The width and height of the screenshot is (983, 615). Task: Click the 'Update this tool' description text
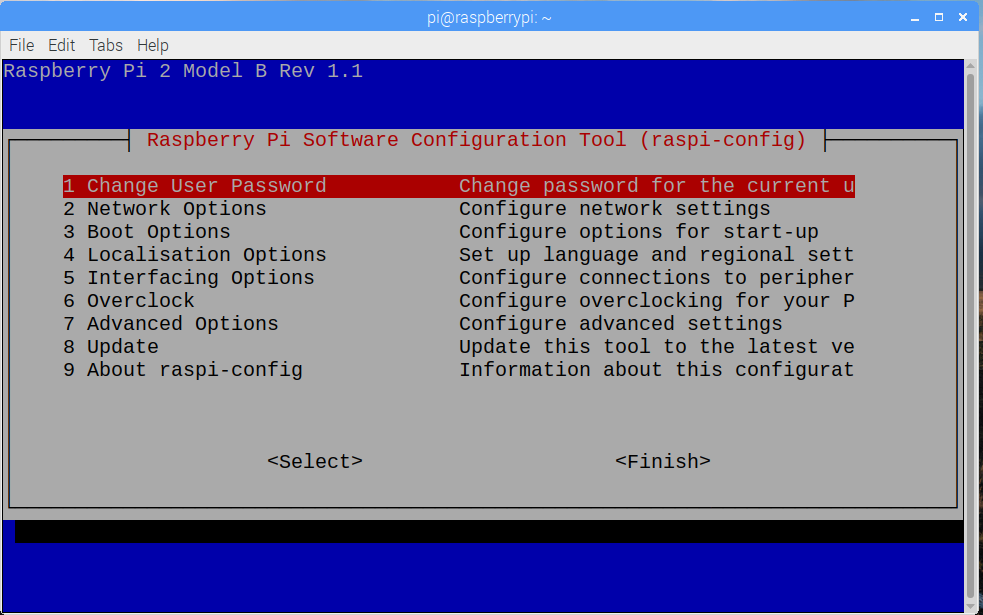pos(656,347)
